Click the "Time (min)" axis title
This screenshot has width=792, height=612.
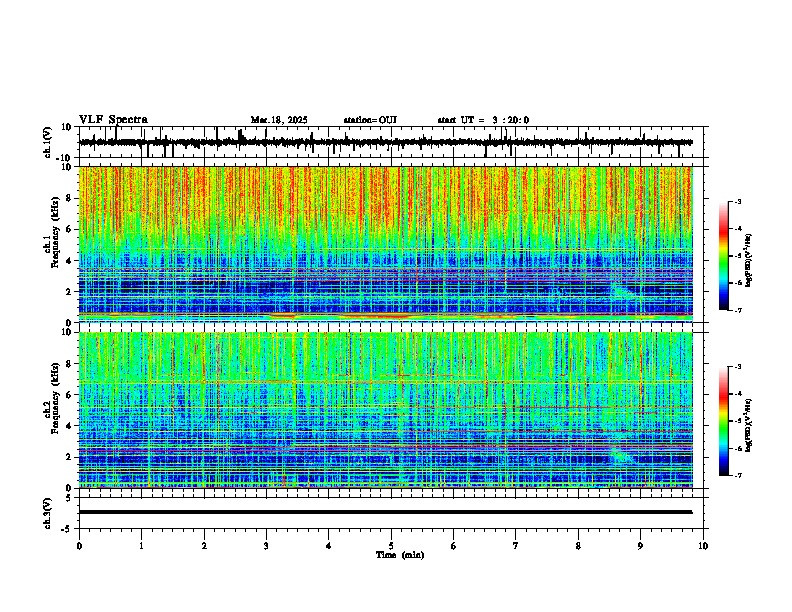(400, 555)
